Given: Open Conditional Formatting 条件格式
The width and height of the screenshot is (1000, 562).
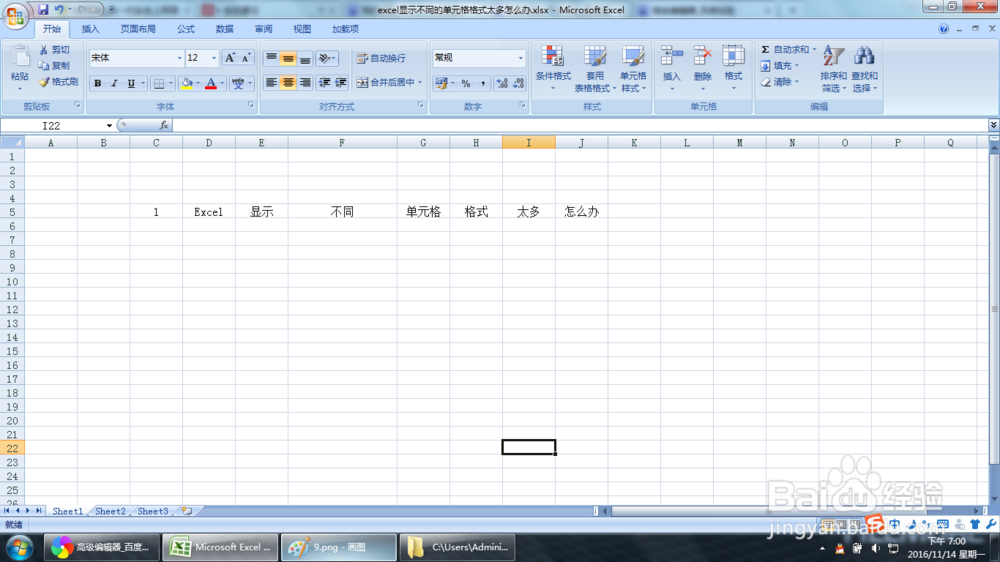Looking at the screenshot, I should [553, 68].
